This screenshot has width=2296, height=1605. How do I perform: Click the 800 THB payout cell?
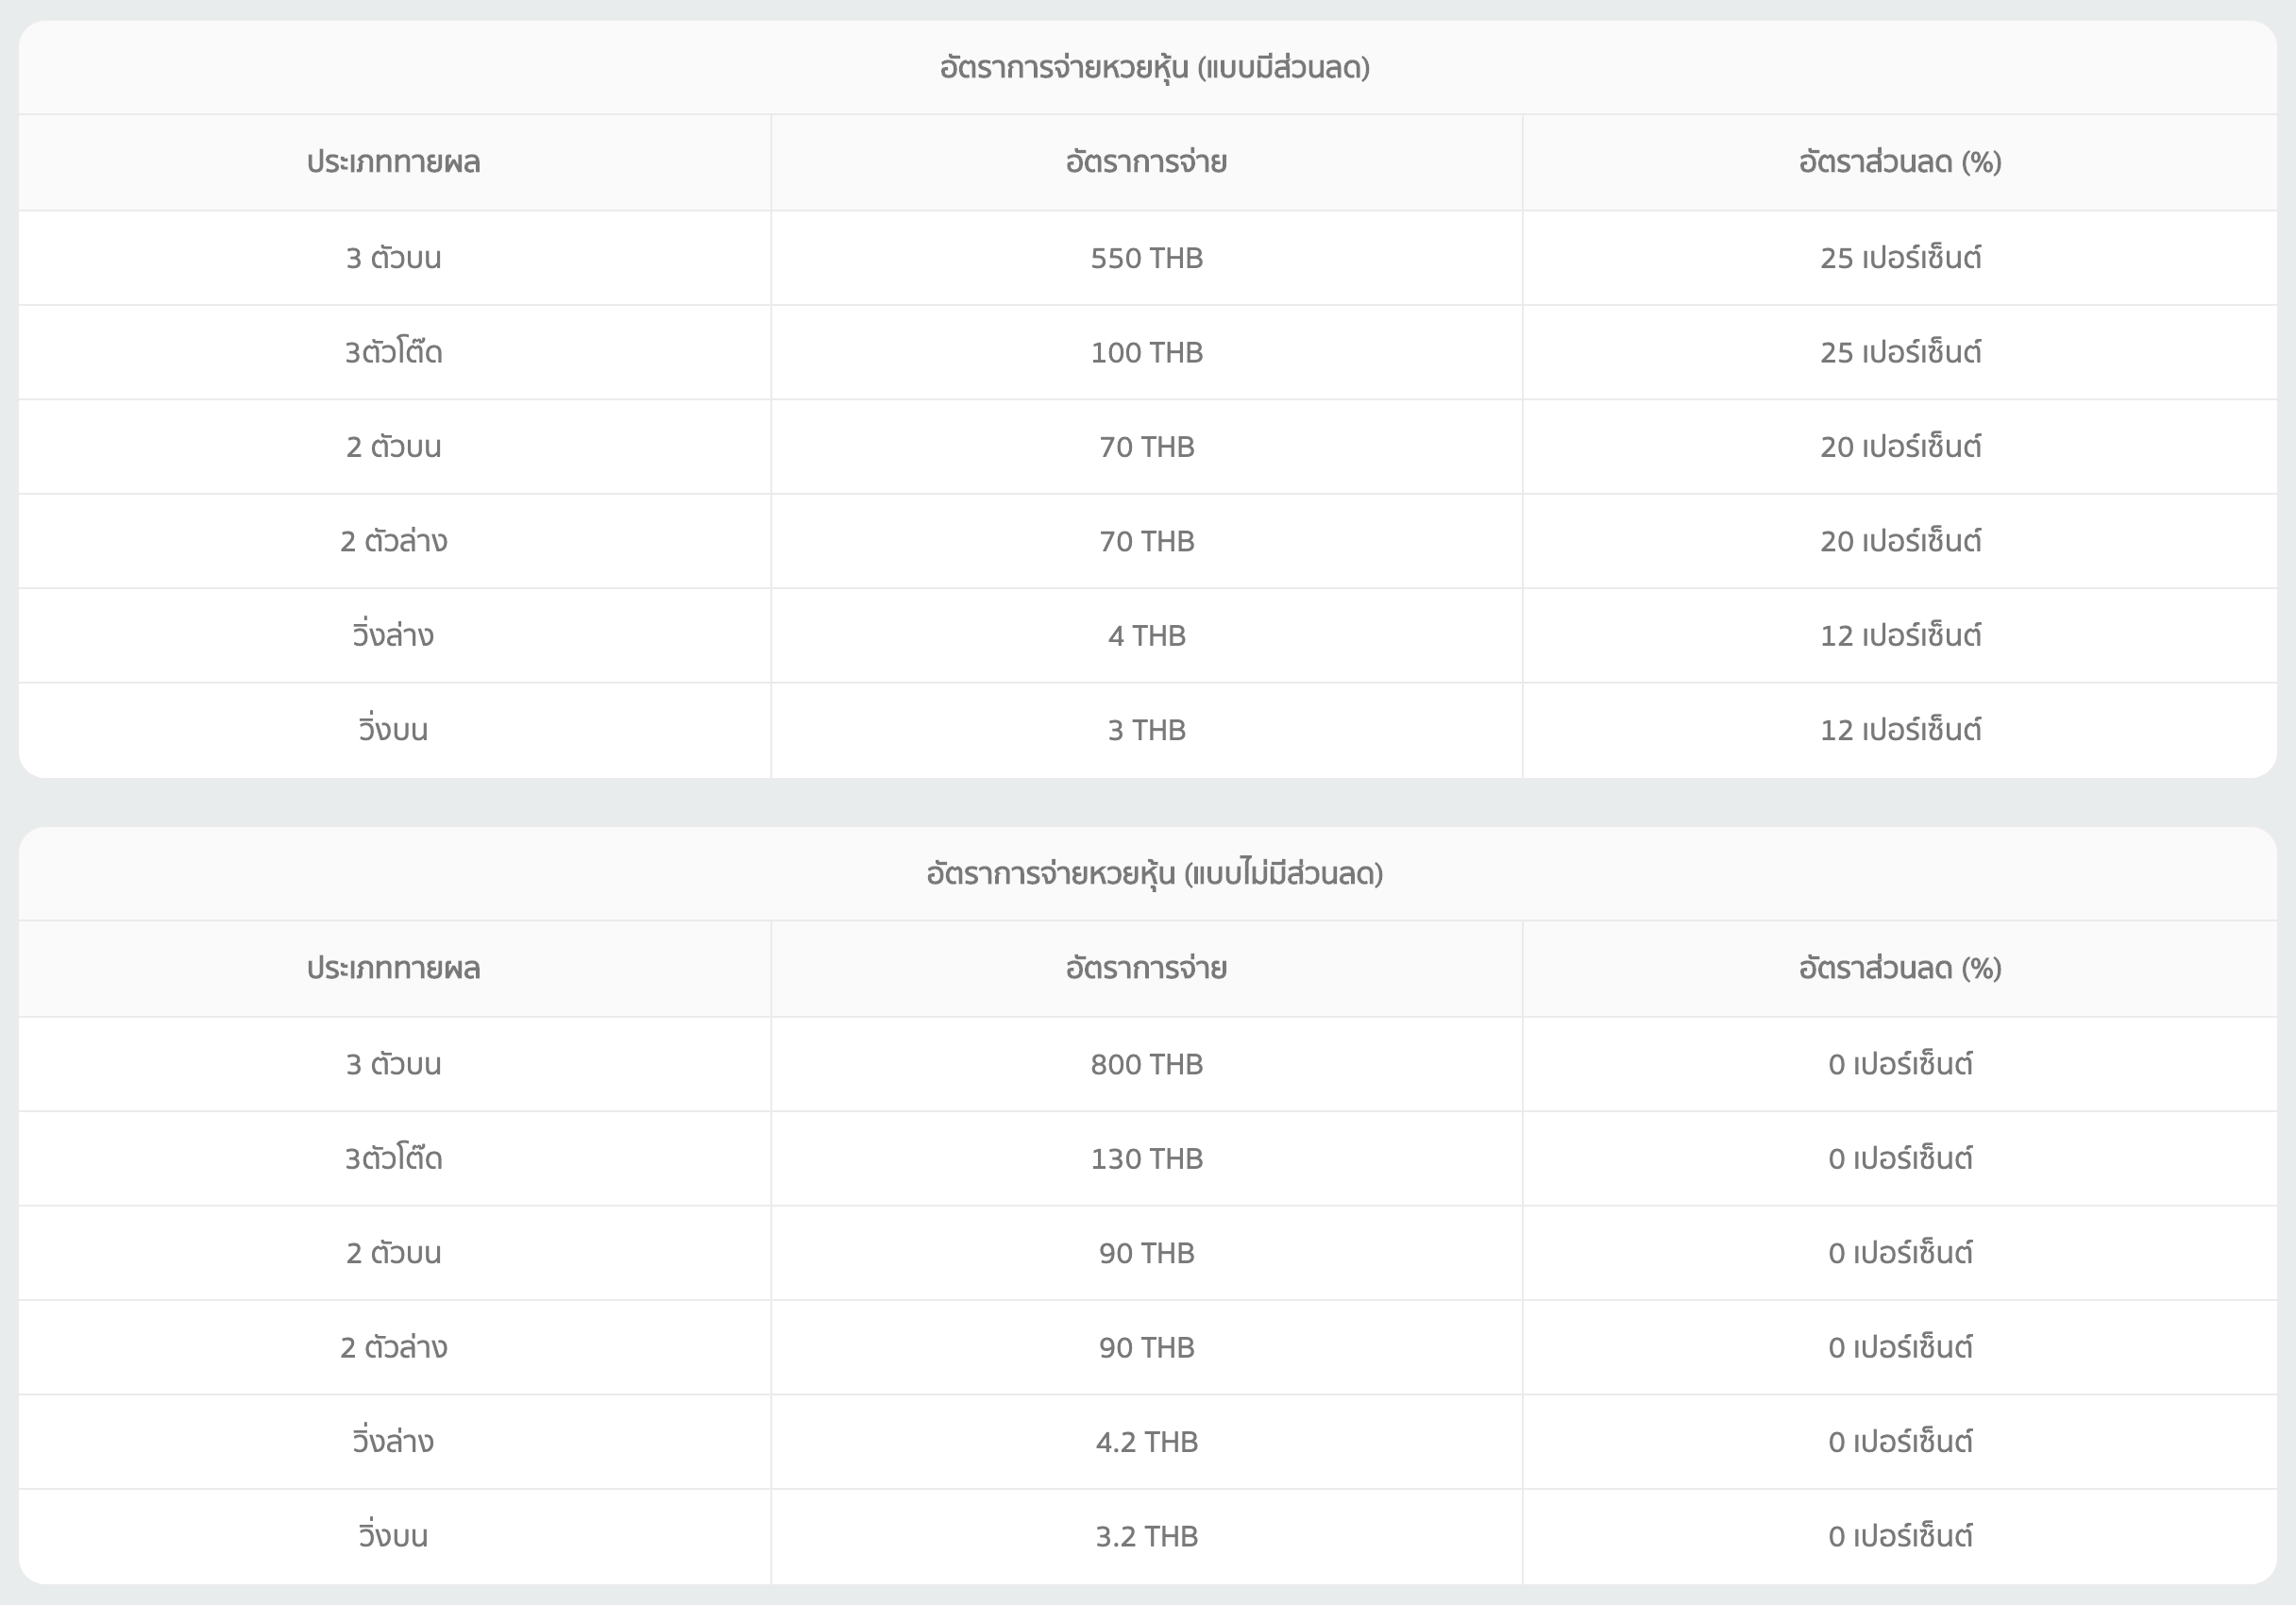[1146, 1064]
